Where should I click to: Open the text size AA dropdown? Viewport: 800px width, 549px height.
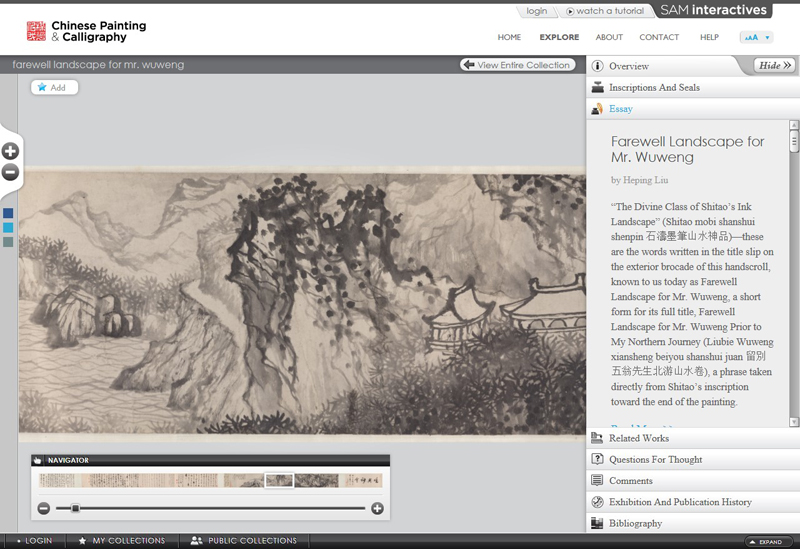click(x=756, y=37)
